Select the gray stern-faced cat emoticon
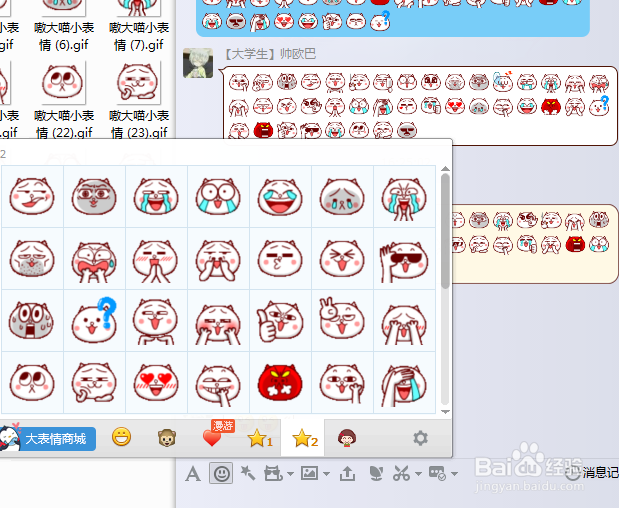The height and width of the screenshot is (508, 619). click(94, 196)
